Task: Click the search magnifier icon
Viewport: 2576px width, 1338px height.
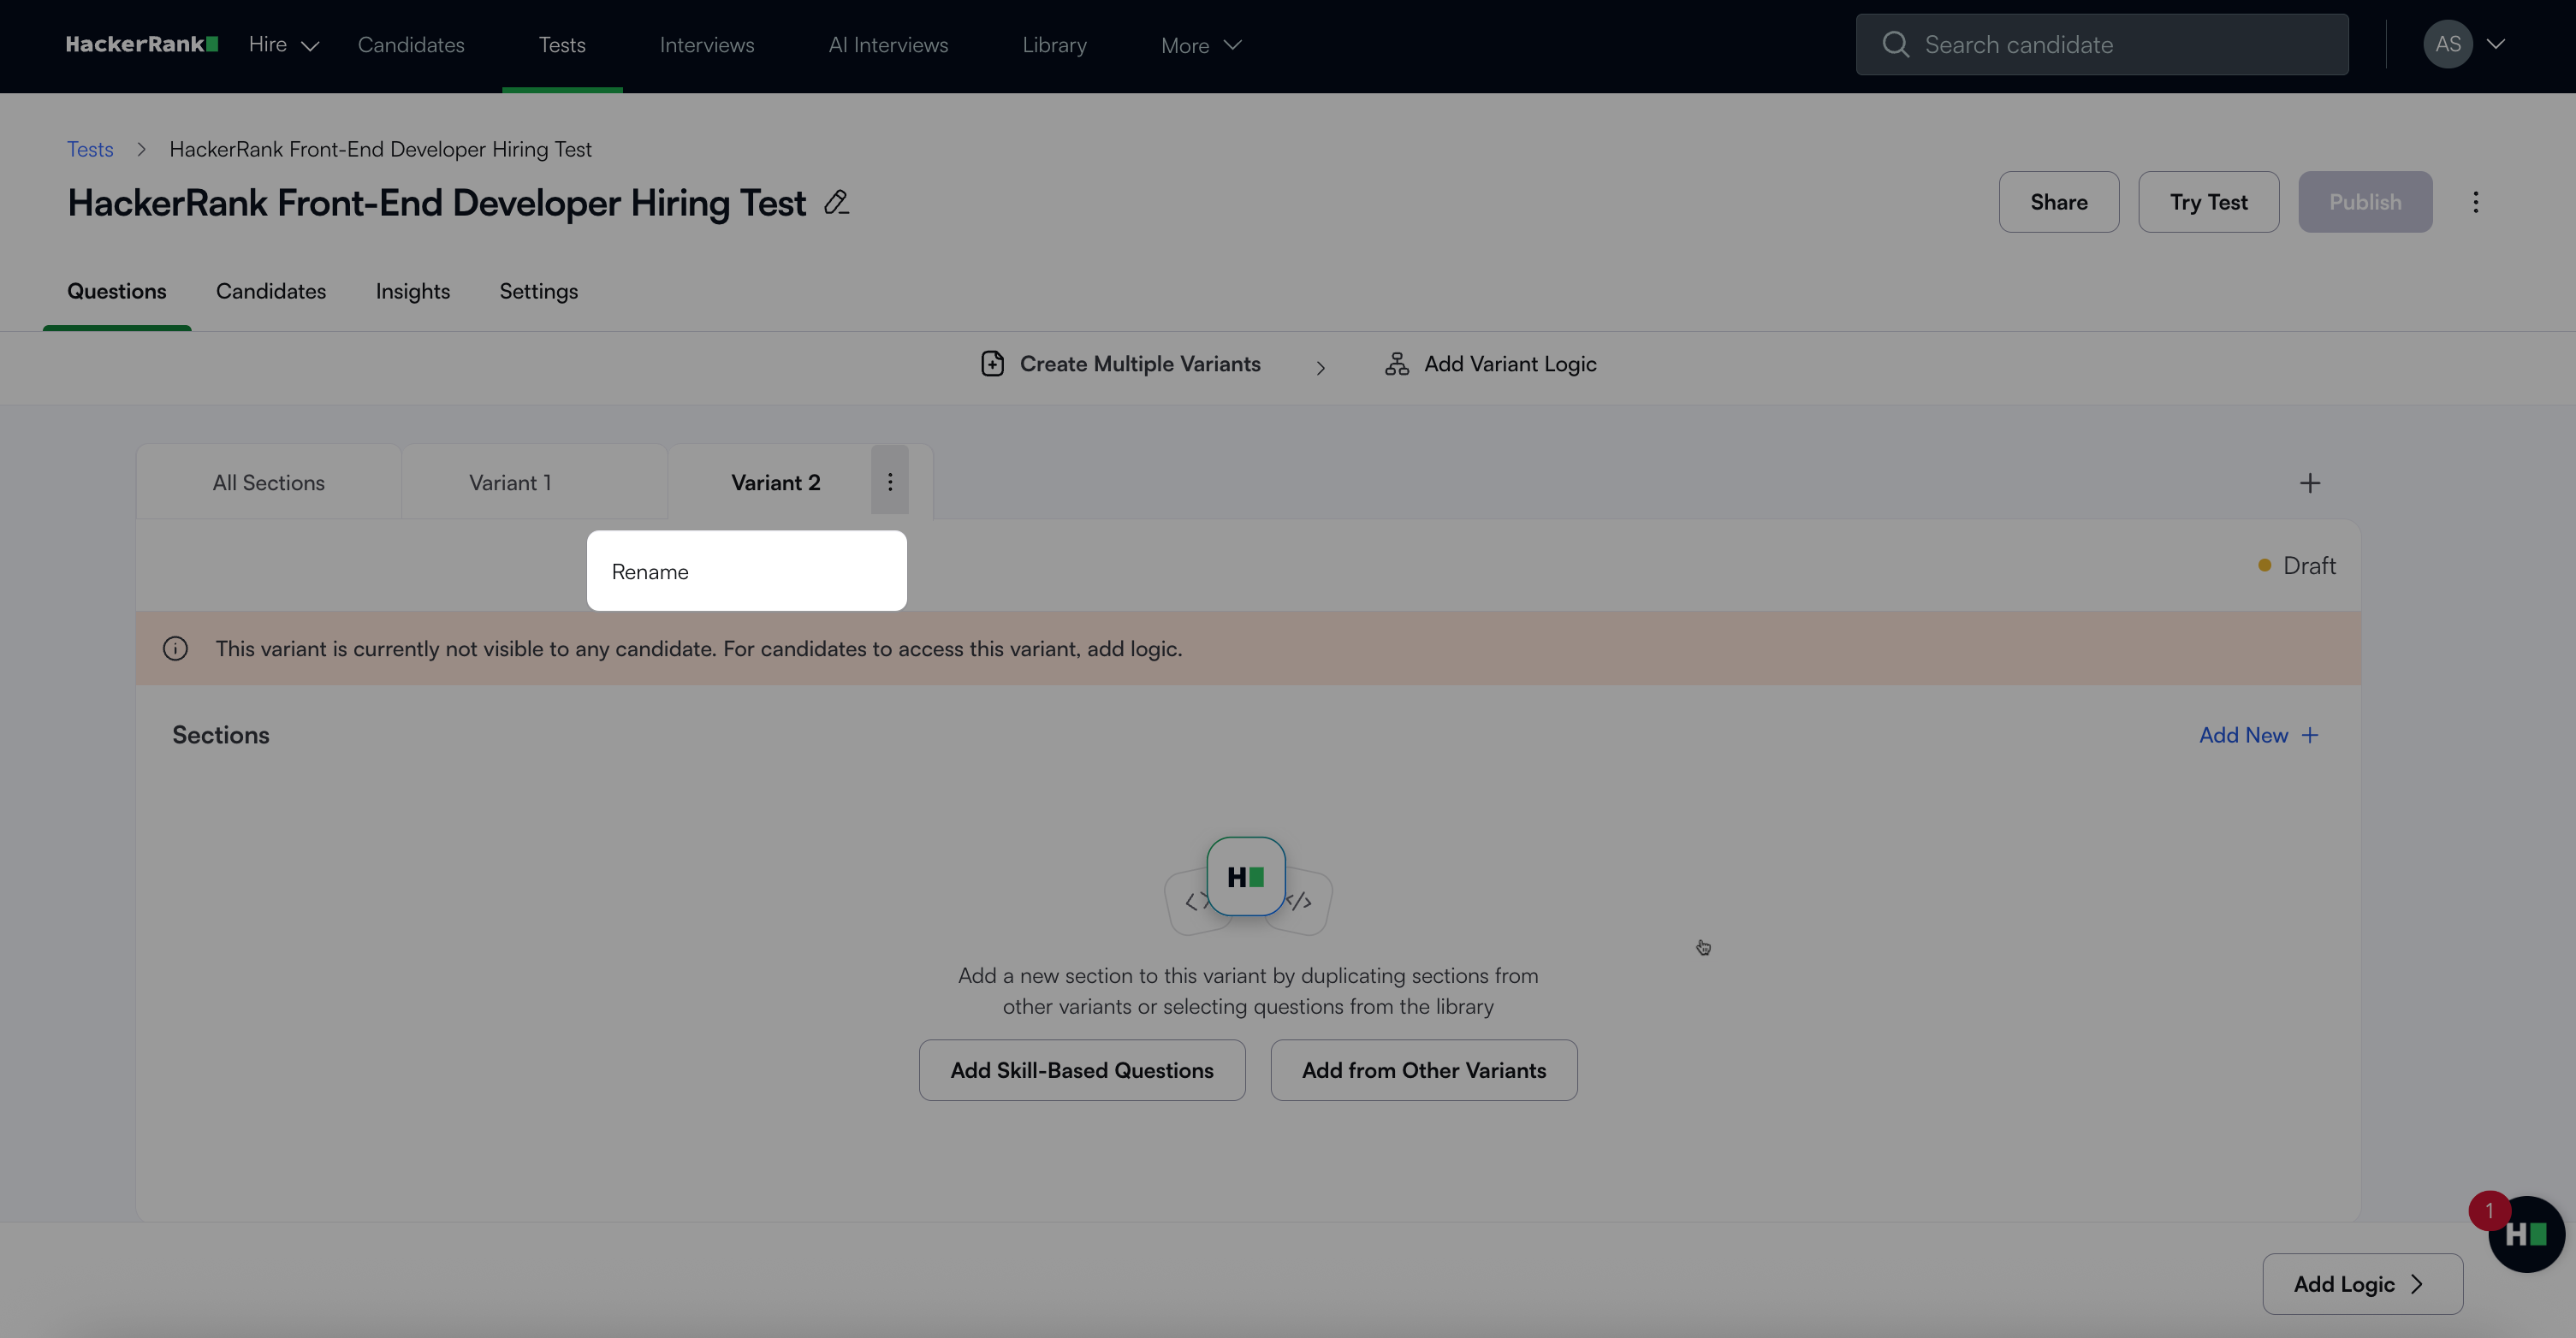Action: [x=1895, y=44]
